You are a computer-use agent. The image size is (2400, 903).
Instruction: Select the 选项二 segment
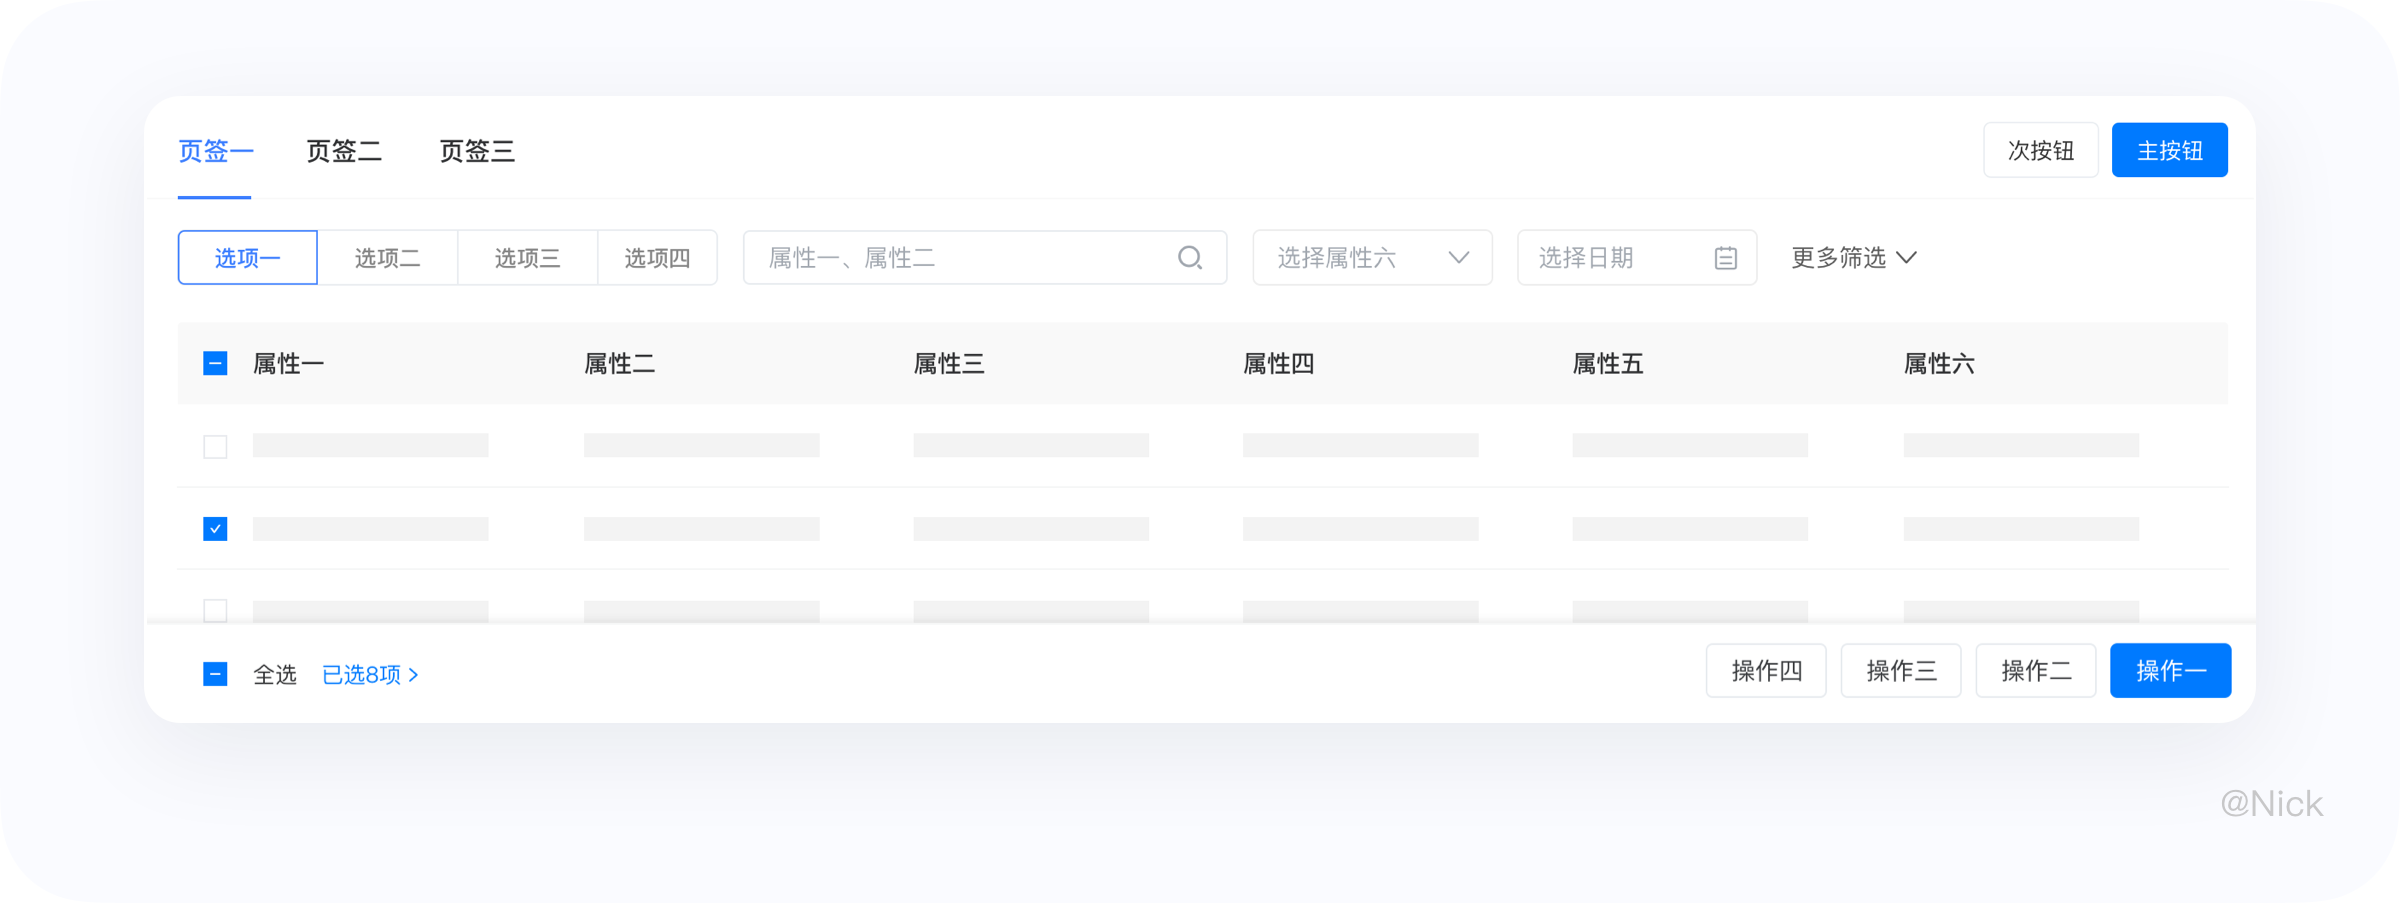(388, 258)
